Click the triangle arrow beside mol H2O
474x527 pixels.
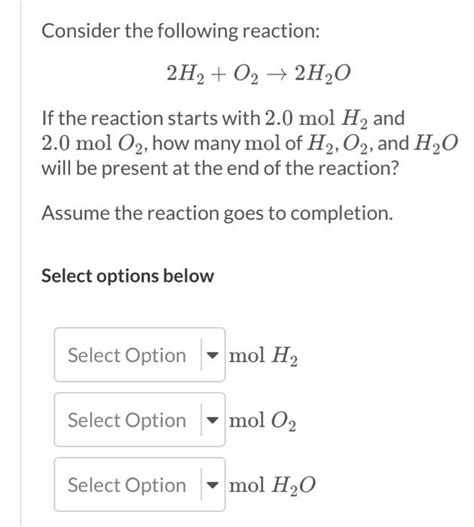pos(212,485)
